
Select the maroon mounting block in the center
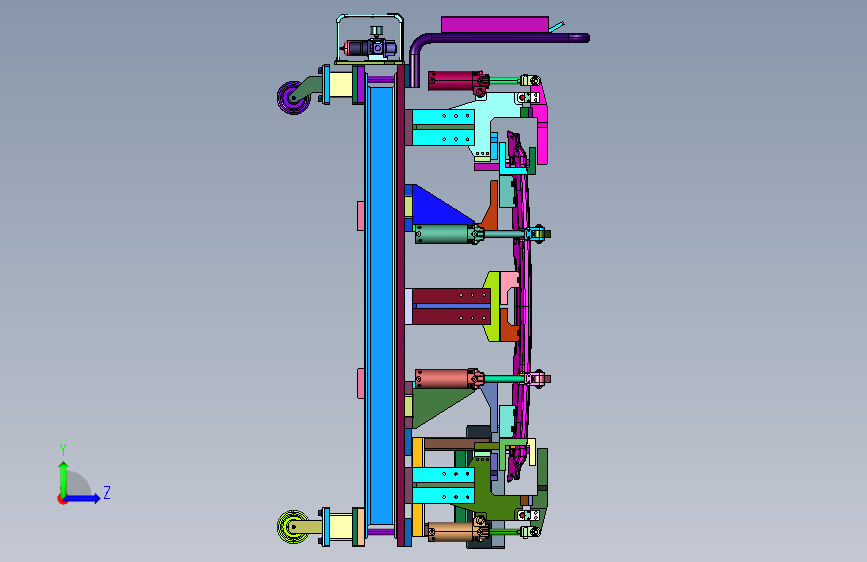(451, 306)
